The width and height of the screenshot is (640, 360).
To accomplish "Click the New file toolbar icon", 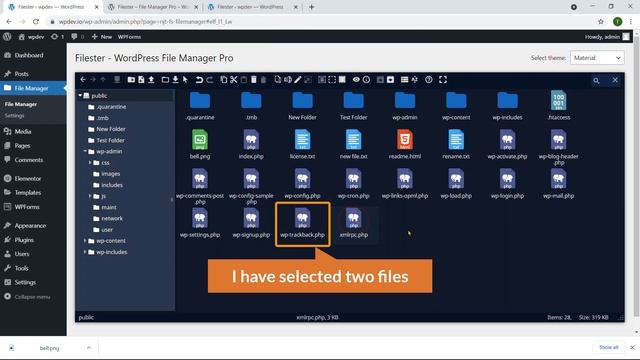I will click(x=141, y=80).
